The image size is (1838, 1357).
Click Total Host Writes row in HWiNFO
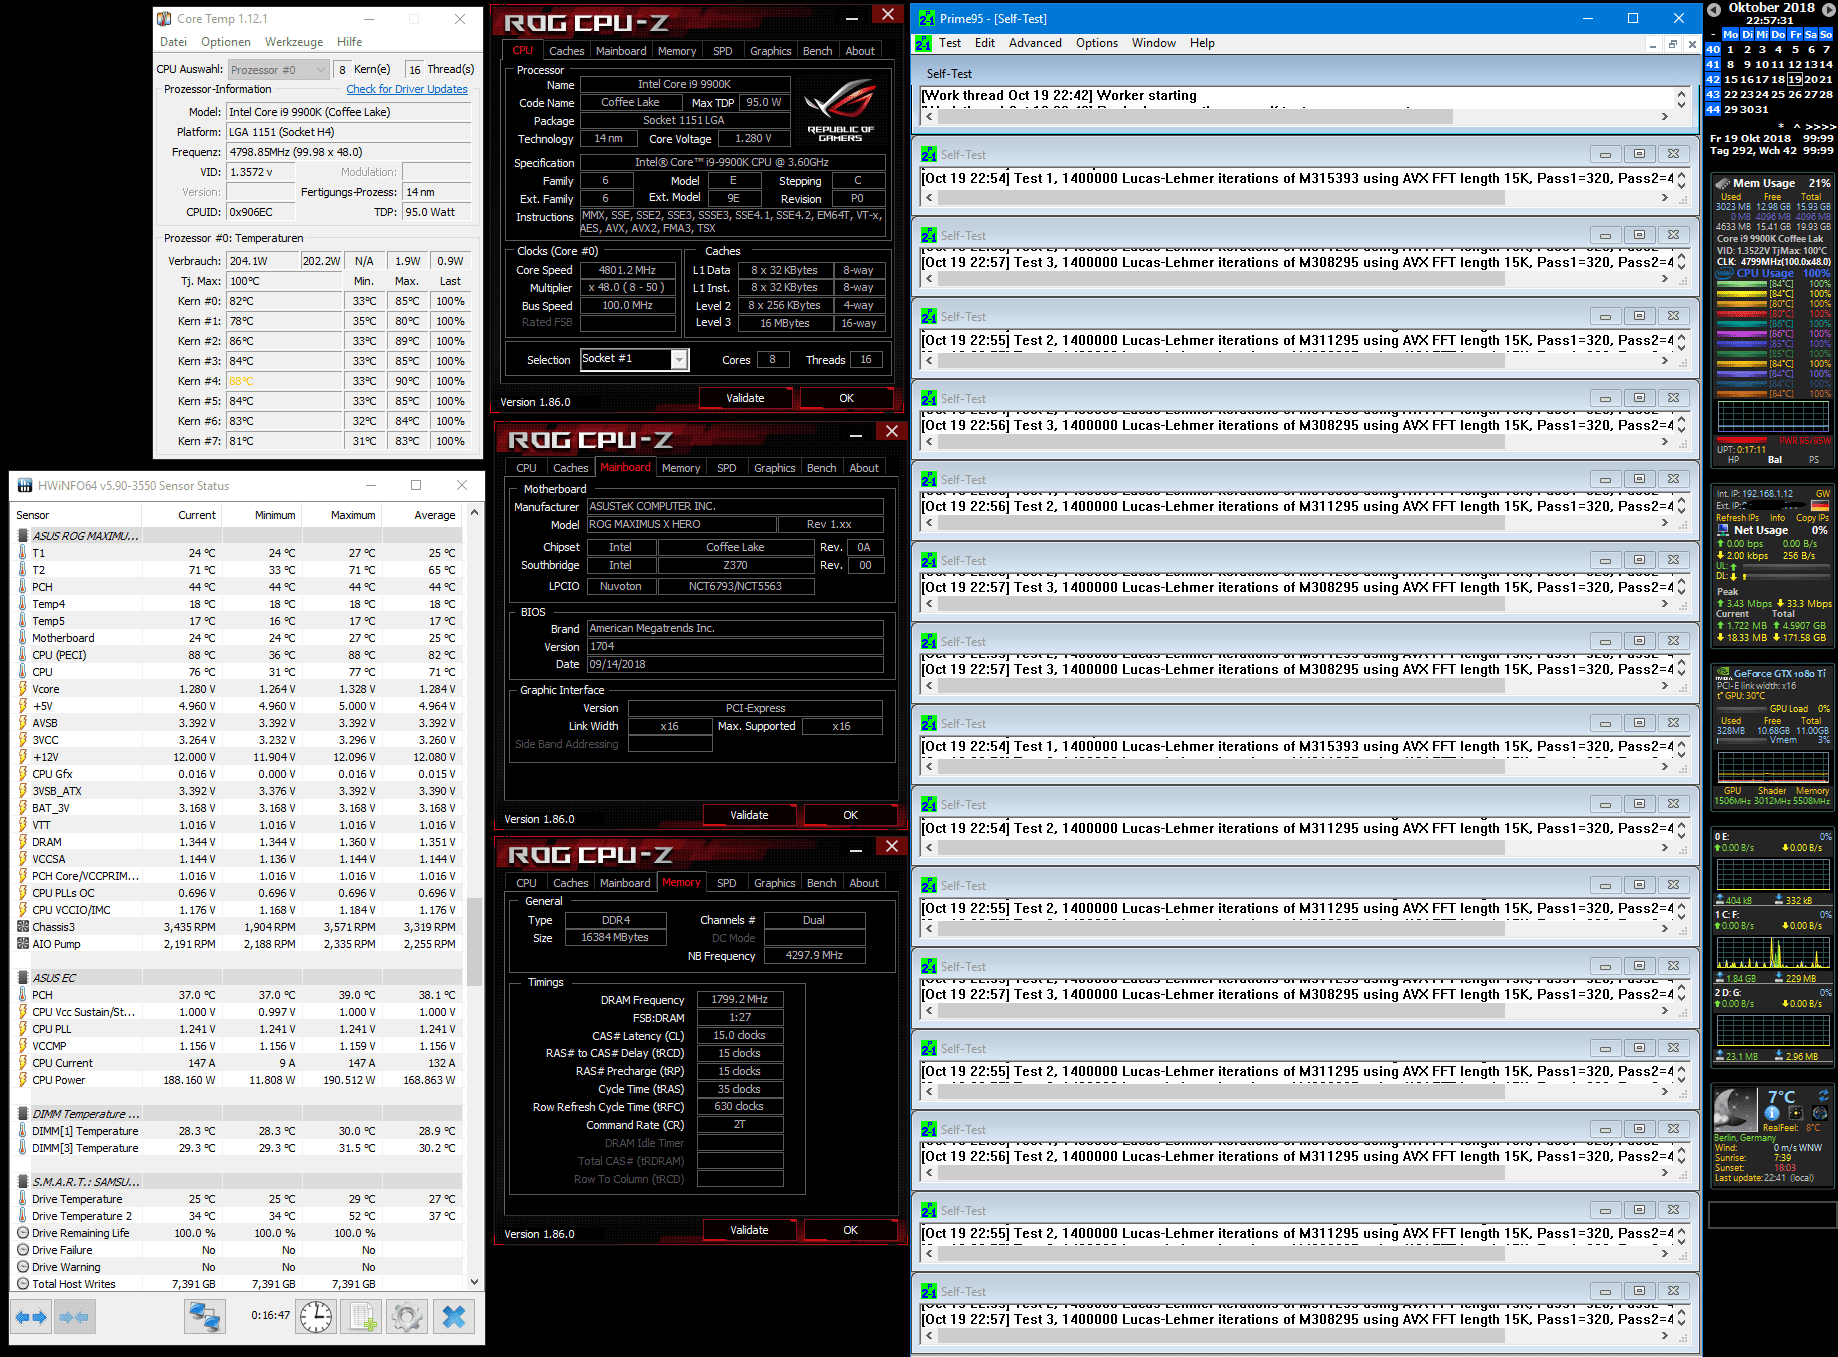click(x=237, y=1284)
